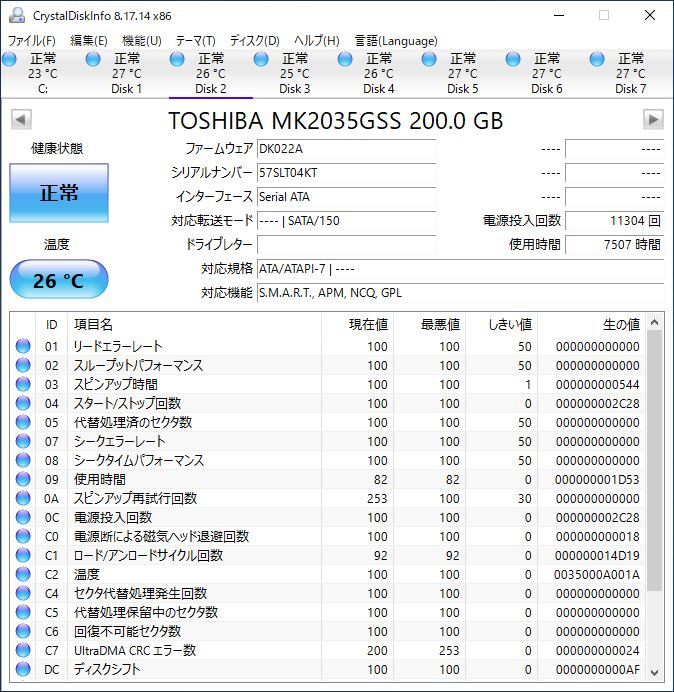Click status orb of row 01 リードエラーレート
This screenshot has width=674, height=692.
pyautogui.click(x=23, y=346)
